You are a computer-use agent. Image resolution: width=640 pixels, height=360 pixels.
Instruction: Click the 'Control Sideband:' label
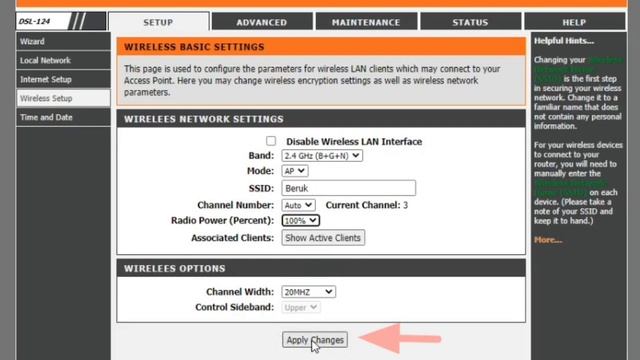[234, 307]
